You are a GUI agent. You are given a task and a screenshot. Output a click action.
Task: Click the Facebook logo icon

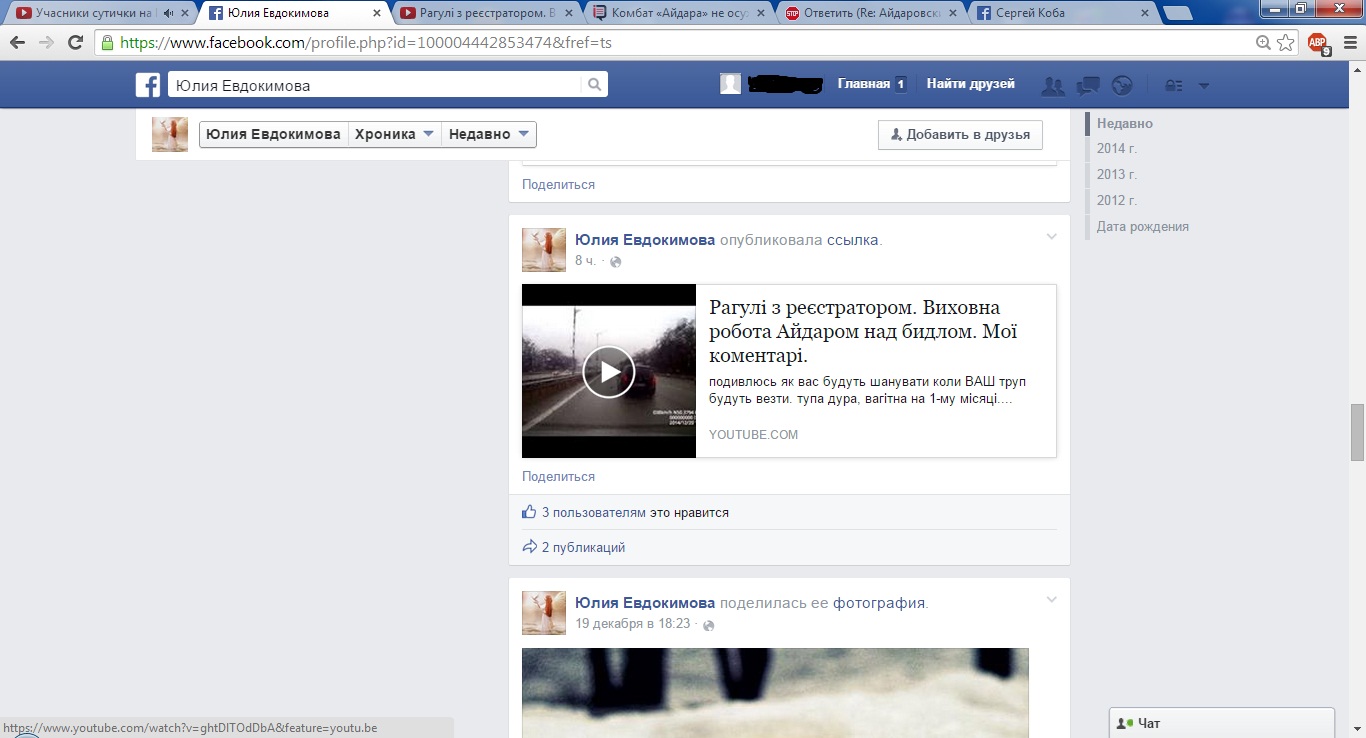(x=148, y=85)
